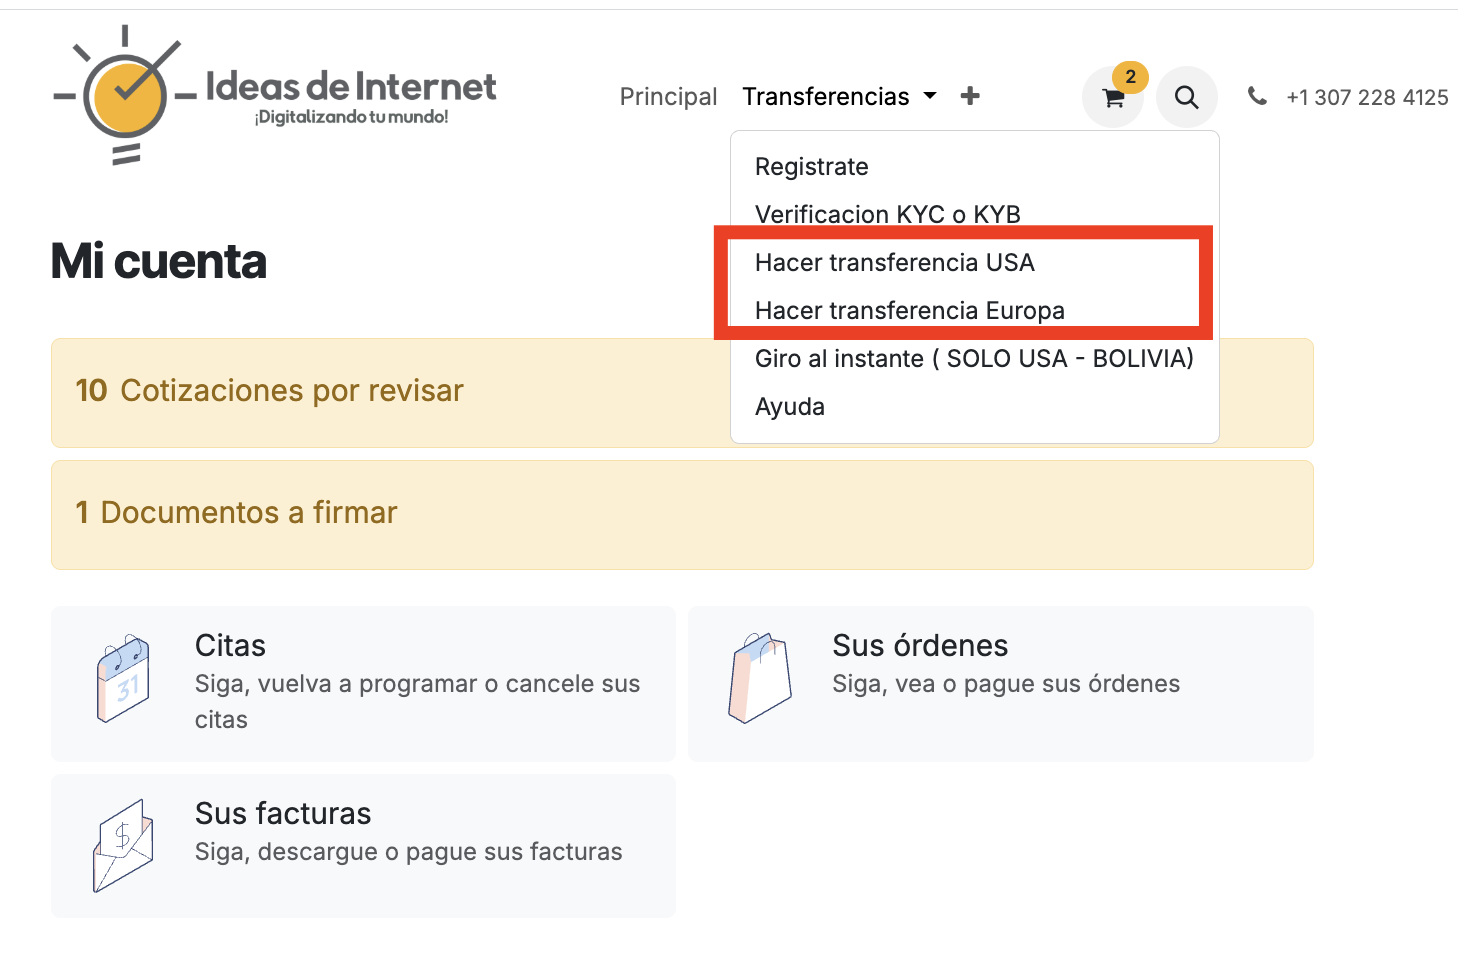Click the phone handset icon
This screenshot has width=1458, height=954.
[1257, 96]
